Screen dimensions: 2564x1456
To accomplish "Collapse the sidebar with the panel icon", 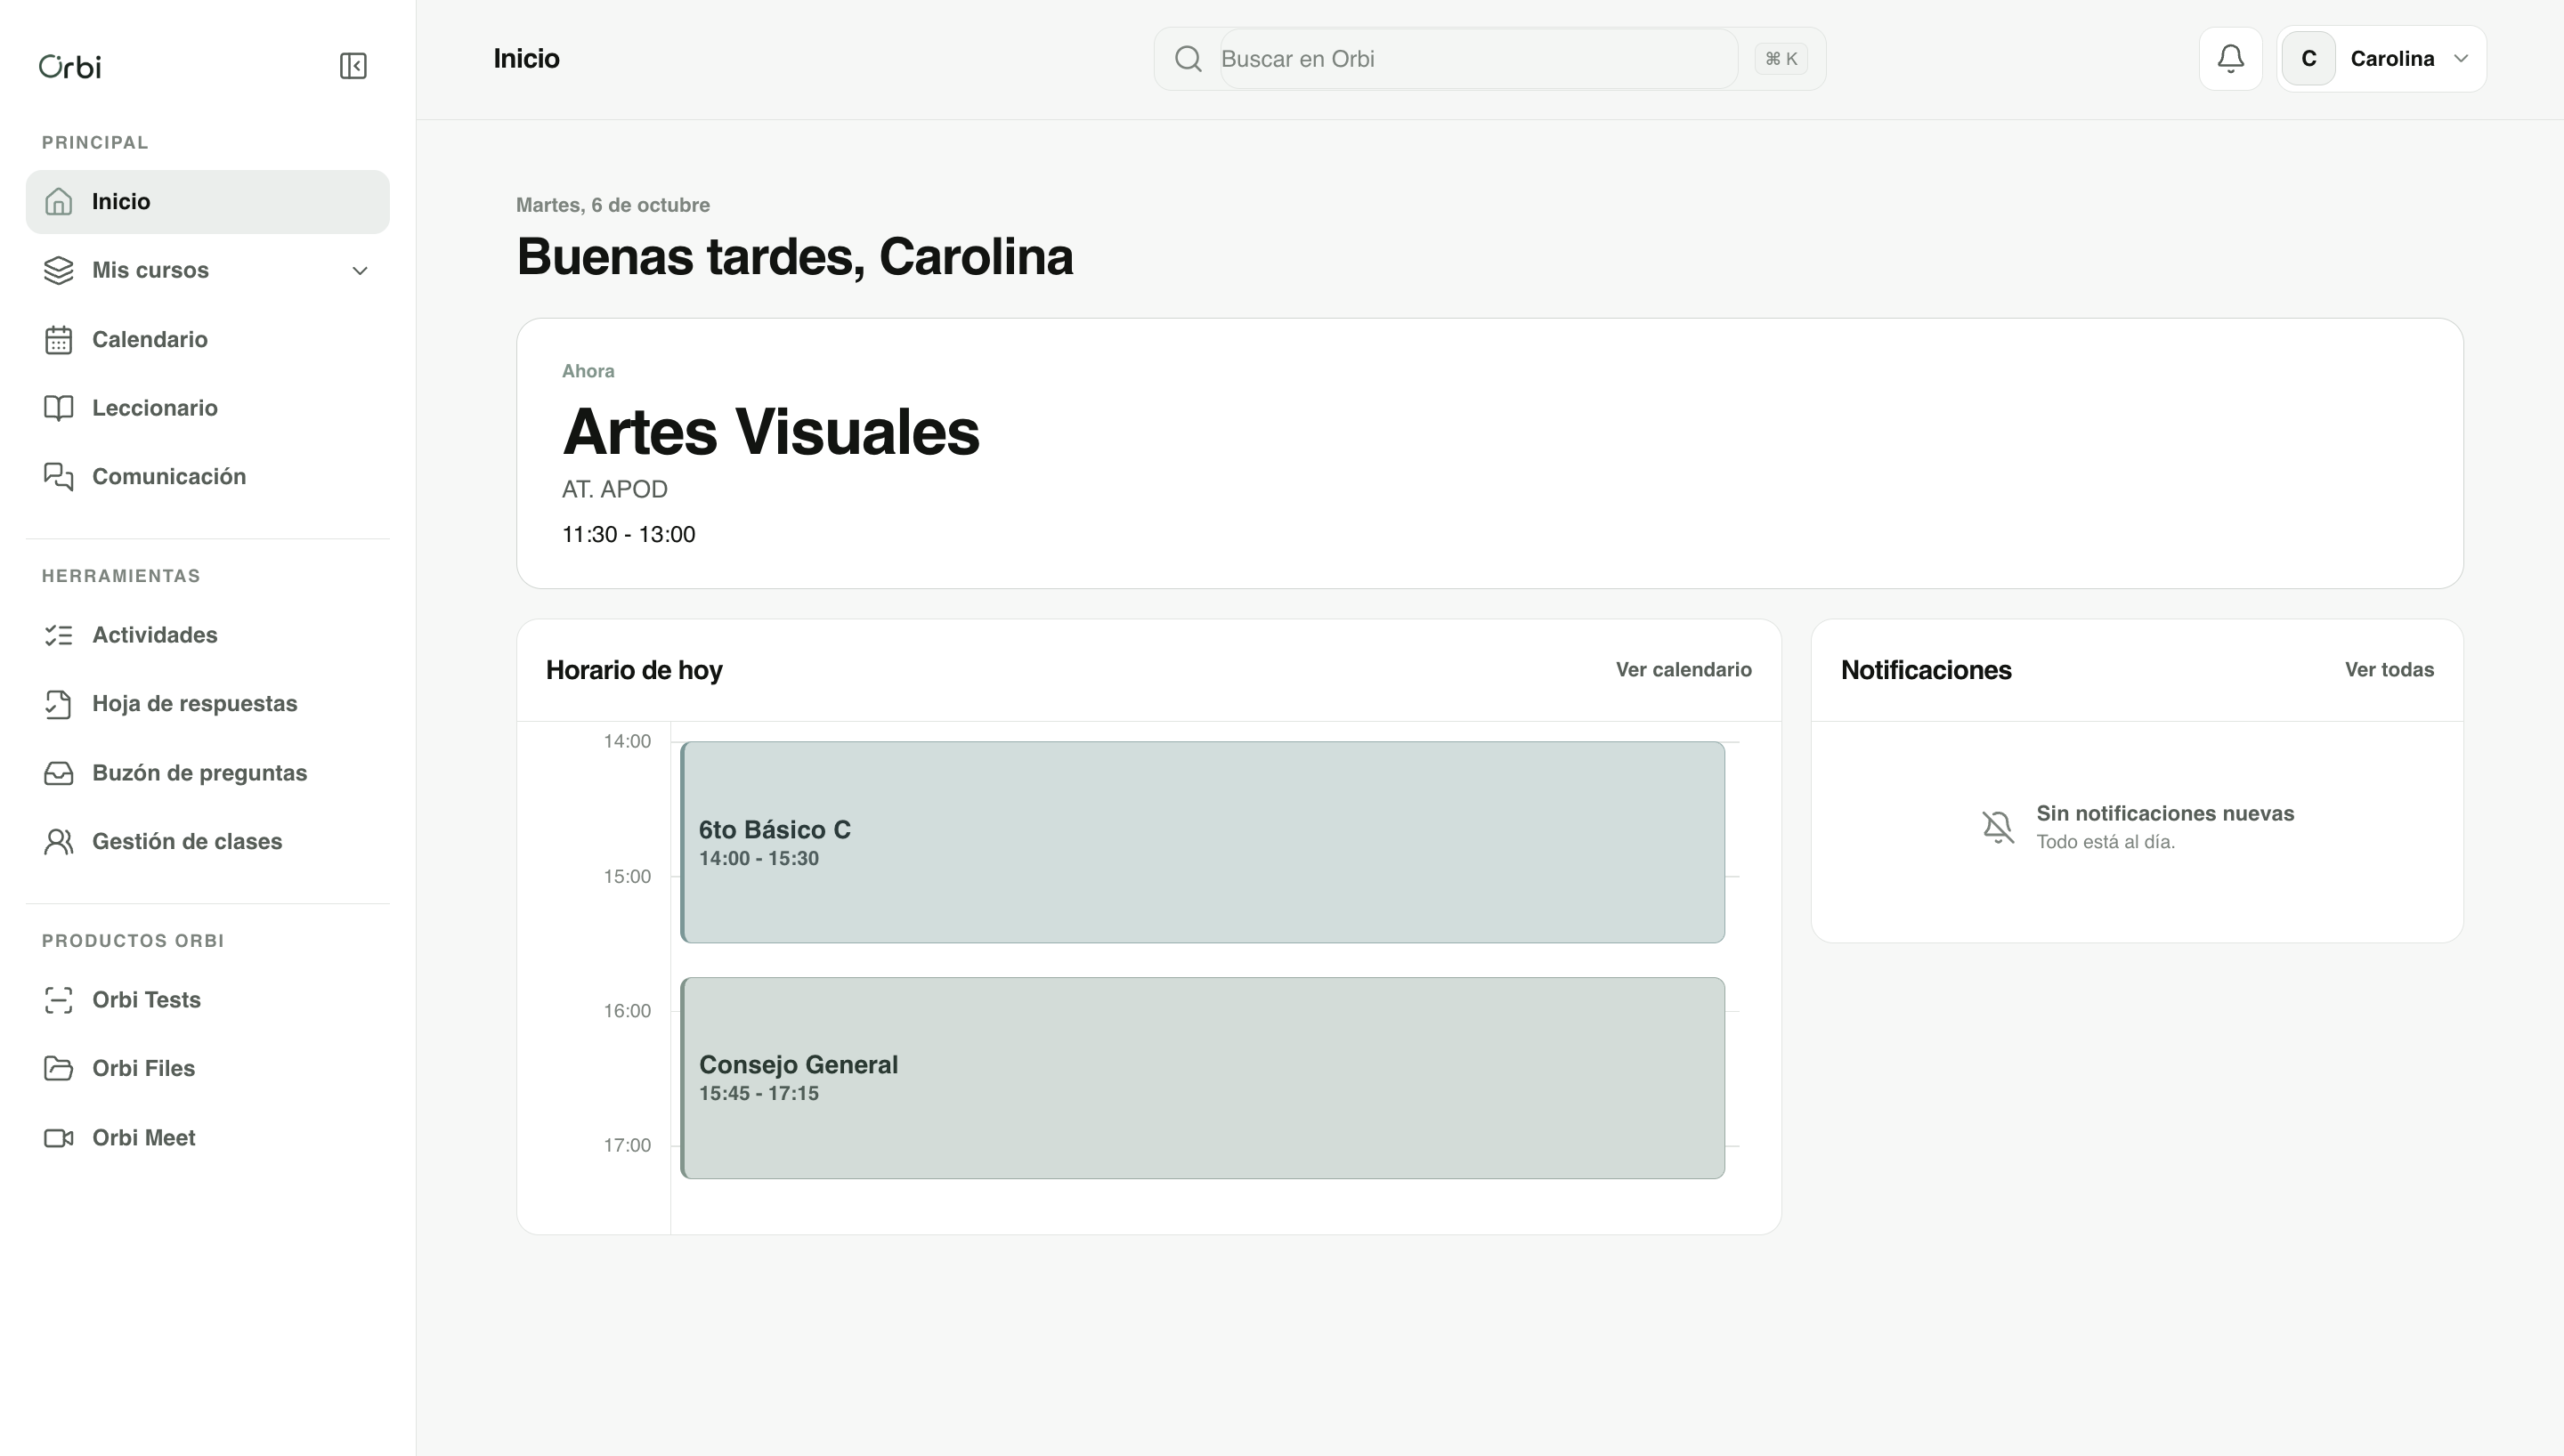I will tap(353, 66).
